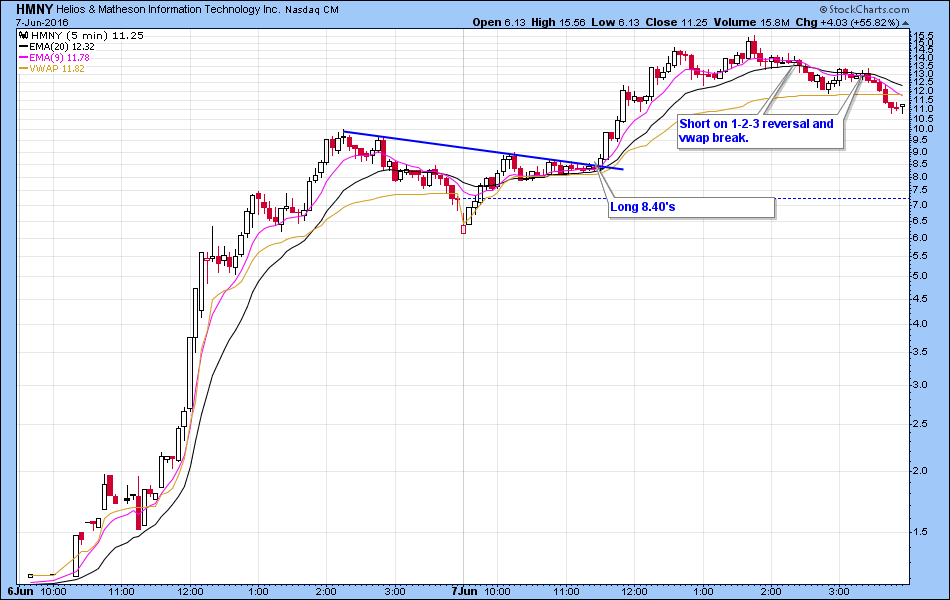Screen dimensions: 950x600
Task: Click the EMA(9) 11.78 legend entry
Action: pyautogui.click(x=59, y=58)
